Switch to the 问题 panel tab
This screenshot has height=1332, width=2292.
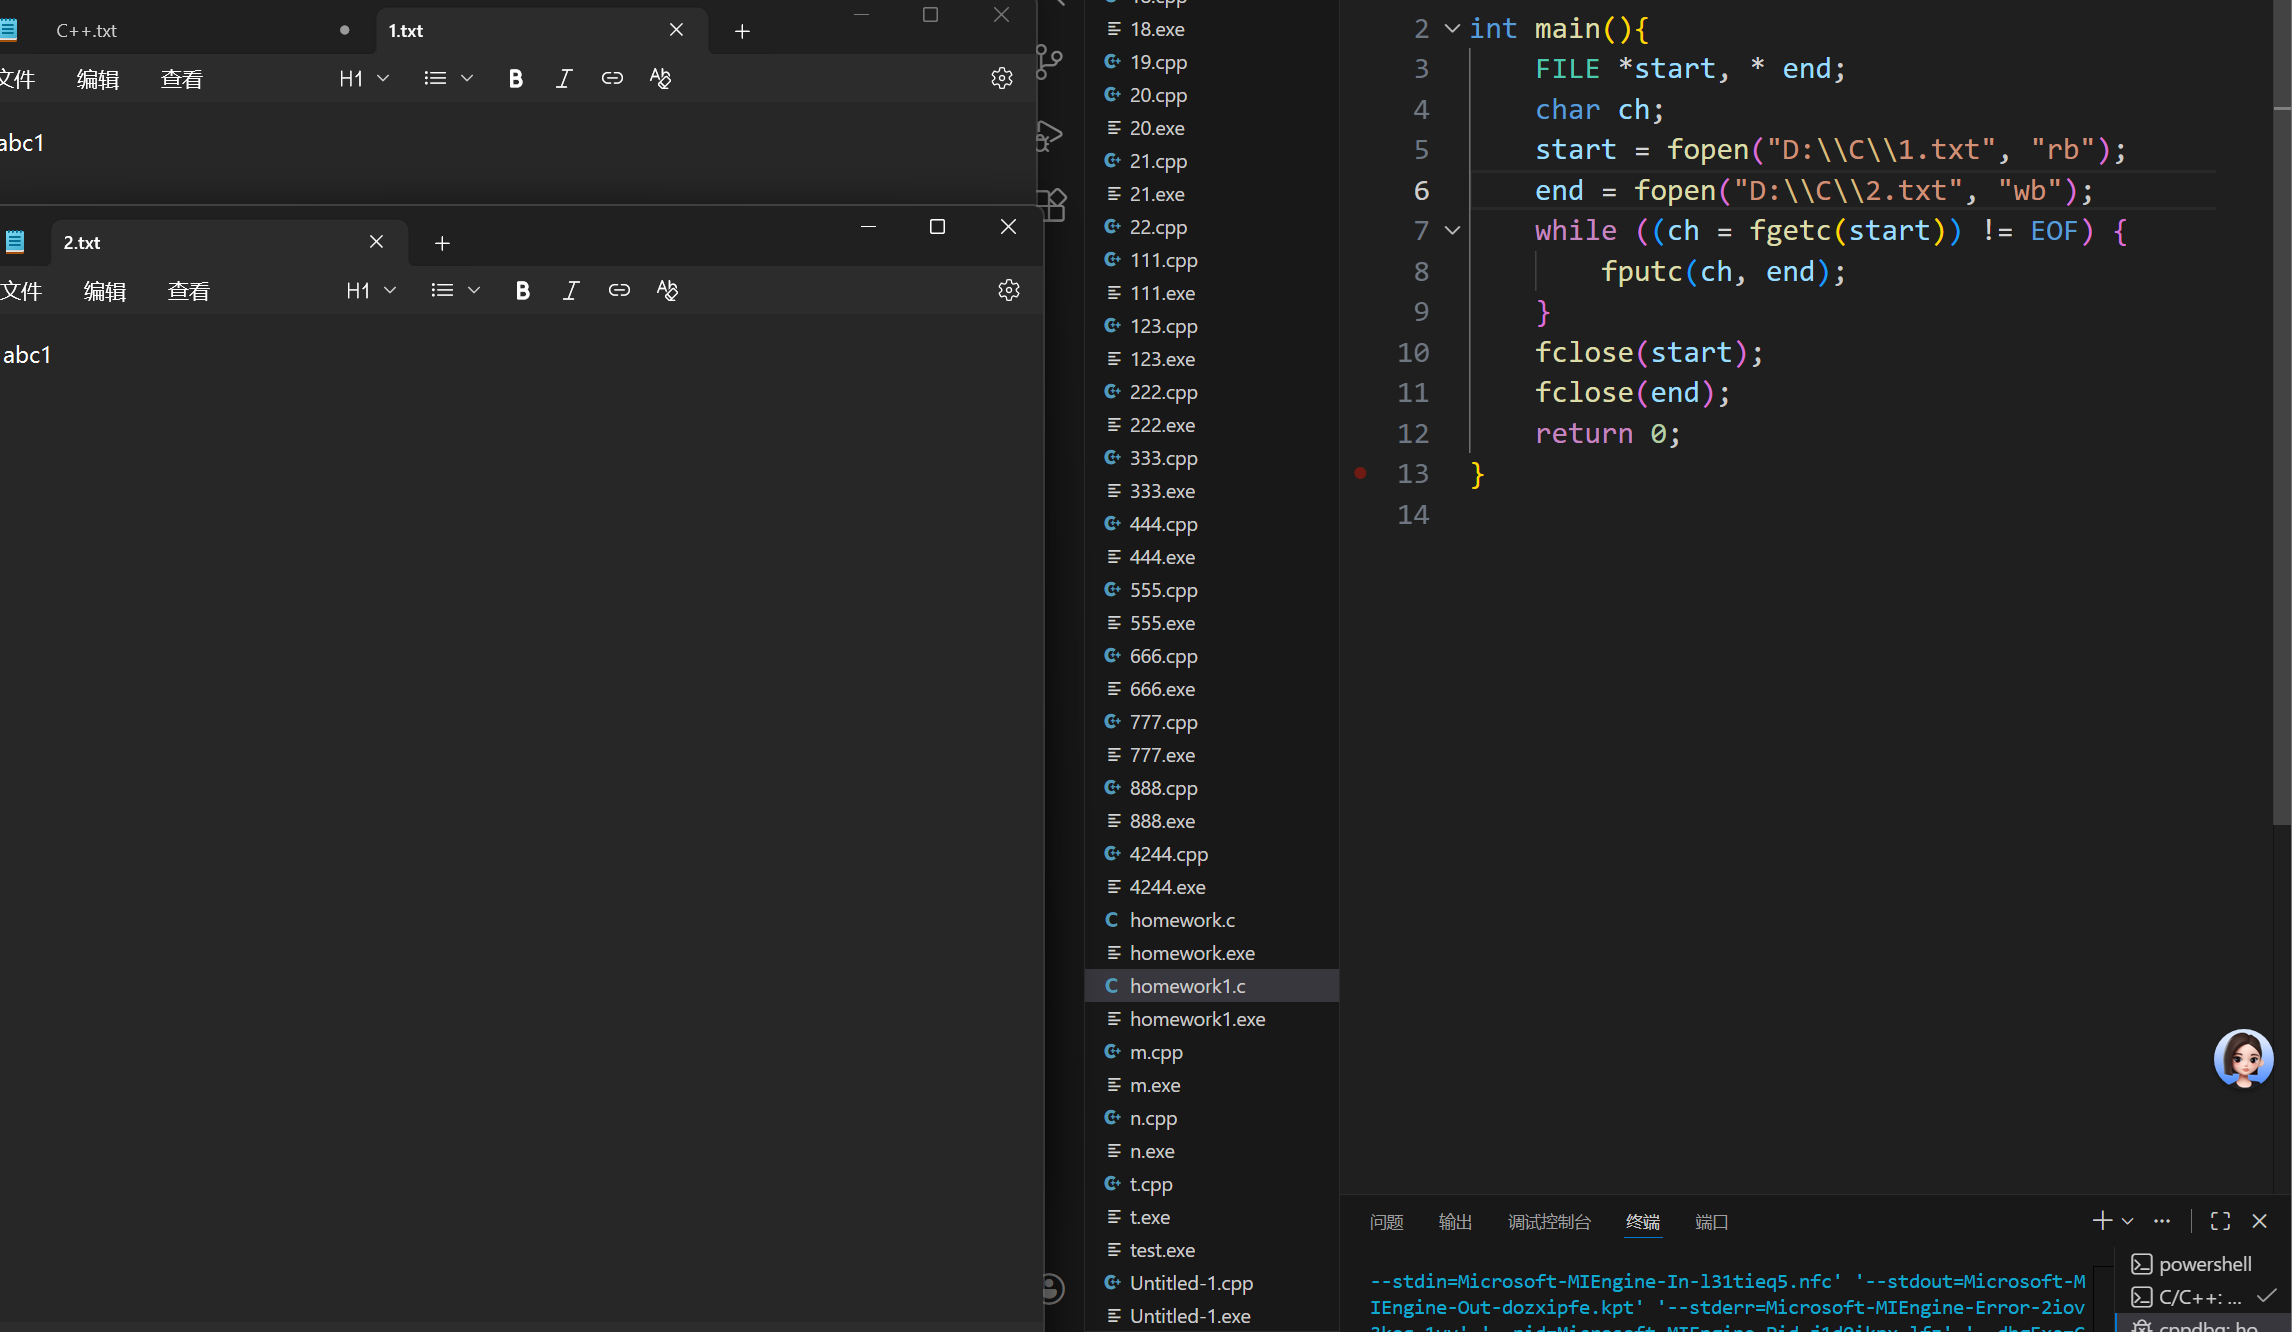1386,1222
